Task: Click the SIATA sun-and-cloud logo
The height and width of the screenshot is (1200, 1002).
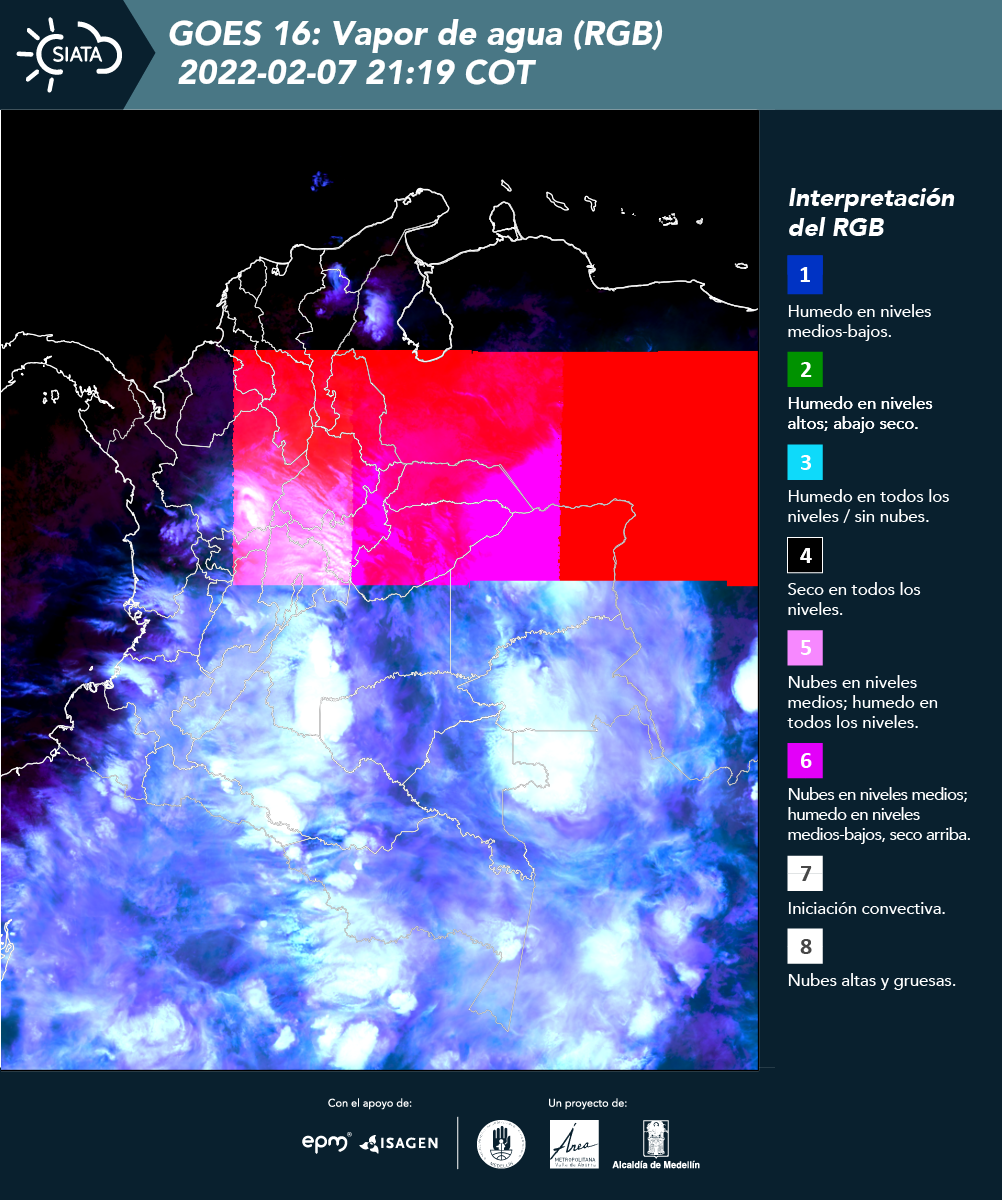Action: [x=70, y=53]
